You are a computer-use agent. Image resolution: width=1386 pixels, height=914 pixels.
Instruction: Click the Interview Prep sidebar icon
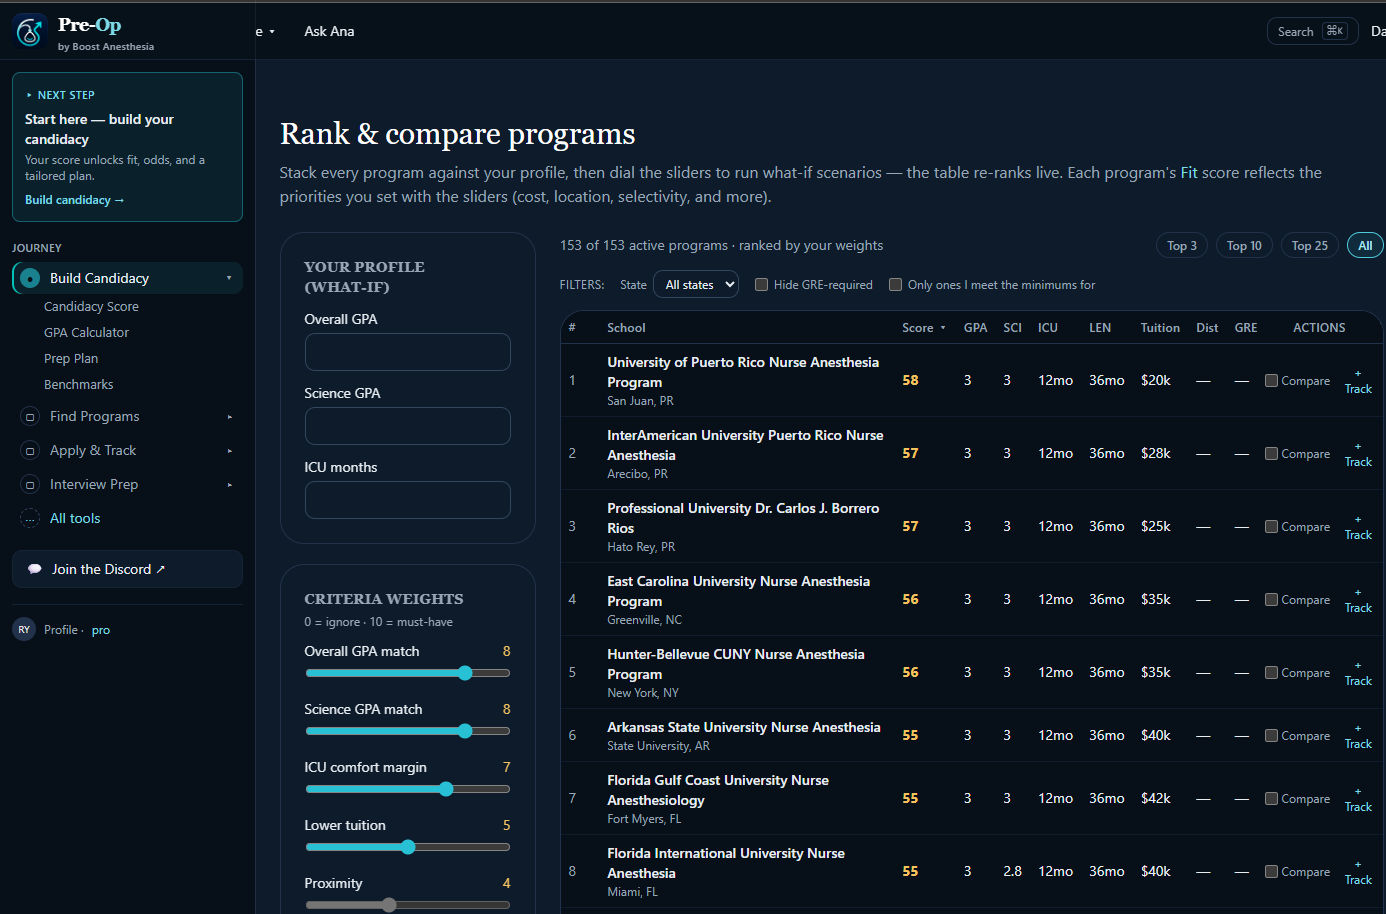(30, 485)
